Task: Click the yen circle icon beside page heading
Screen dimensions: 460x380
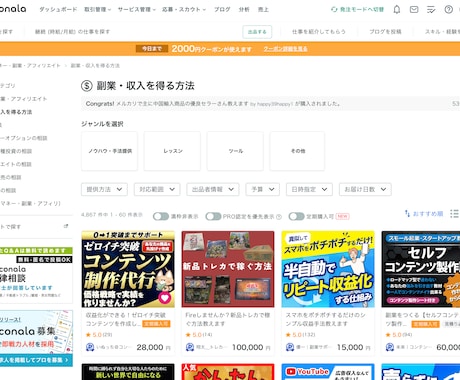Action: point(87,86)
